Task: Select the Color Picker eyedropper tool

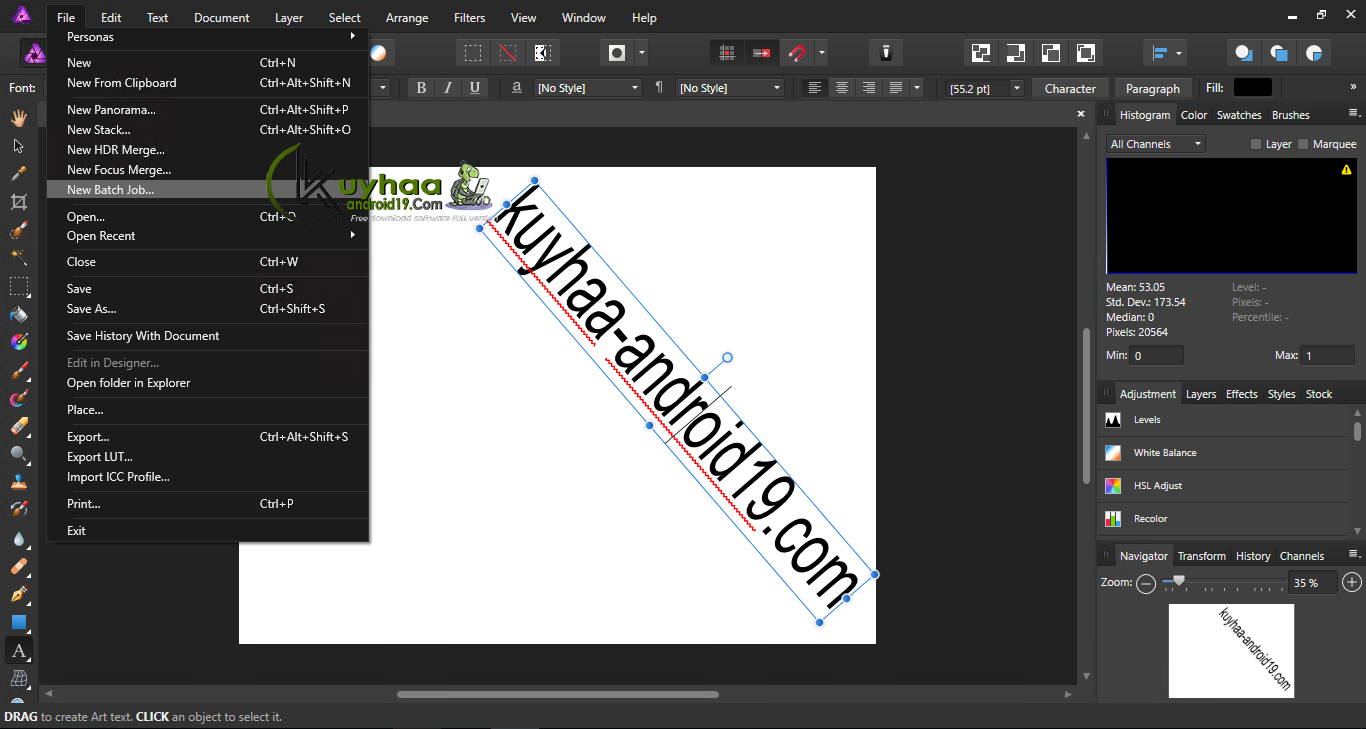Action: click(x=18, y=174)
